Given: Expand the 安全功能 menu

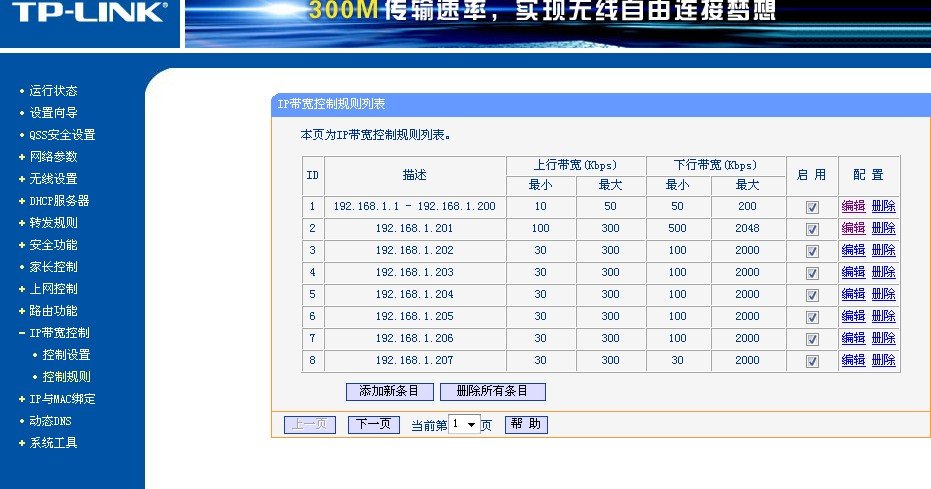Looking at the screenshot, I should tap(53, 244).
